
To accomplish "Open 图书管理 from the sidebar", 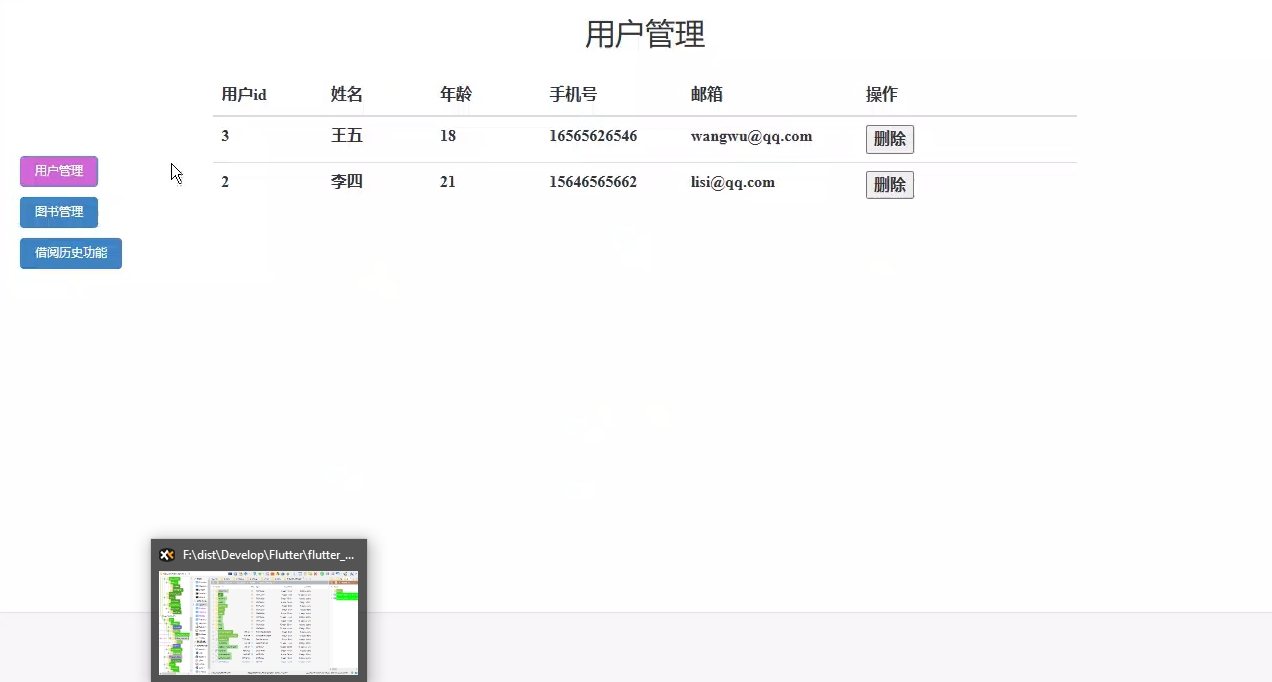I will tap(59, 212).
